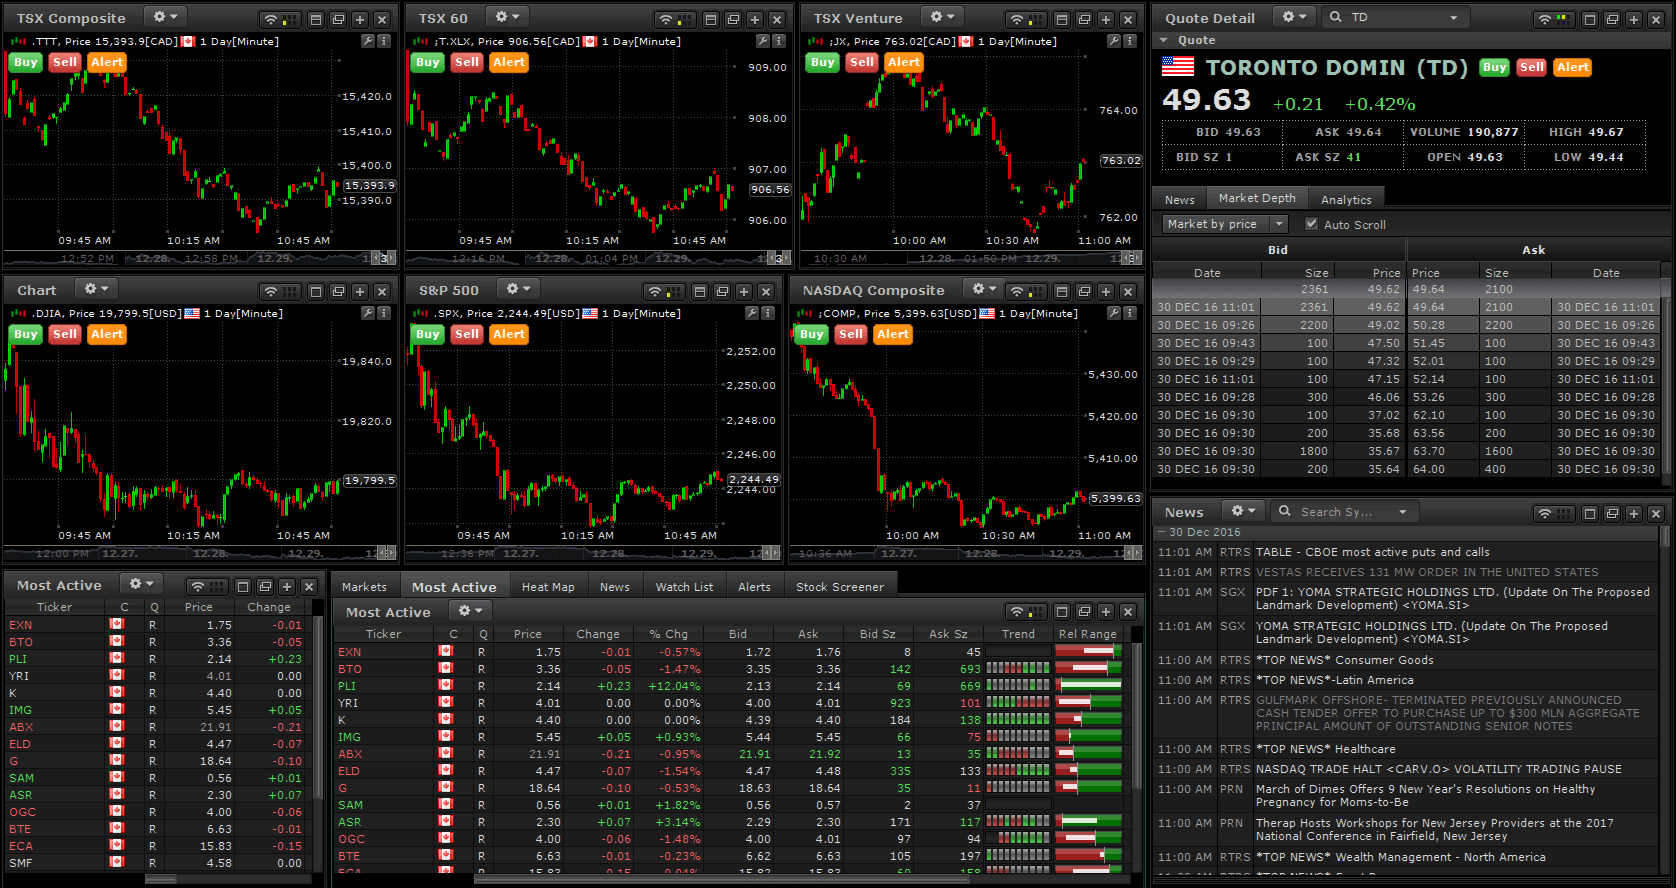Click plus icon in News panel header
Image resolution: width=1676 pixels, height=888 pixels.
click(x=1634, y=513)
